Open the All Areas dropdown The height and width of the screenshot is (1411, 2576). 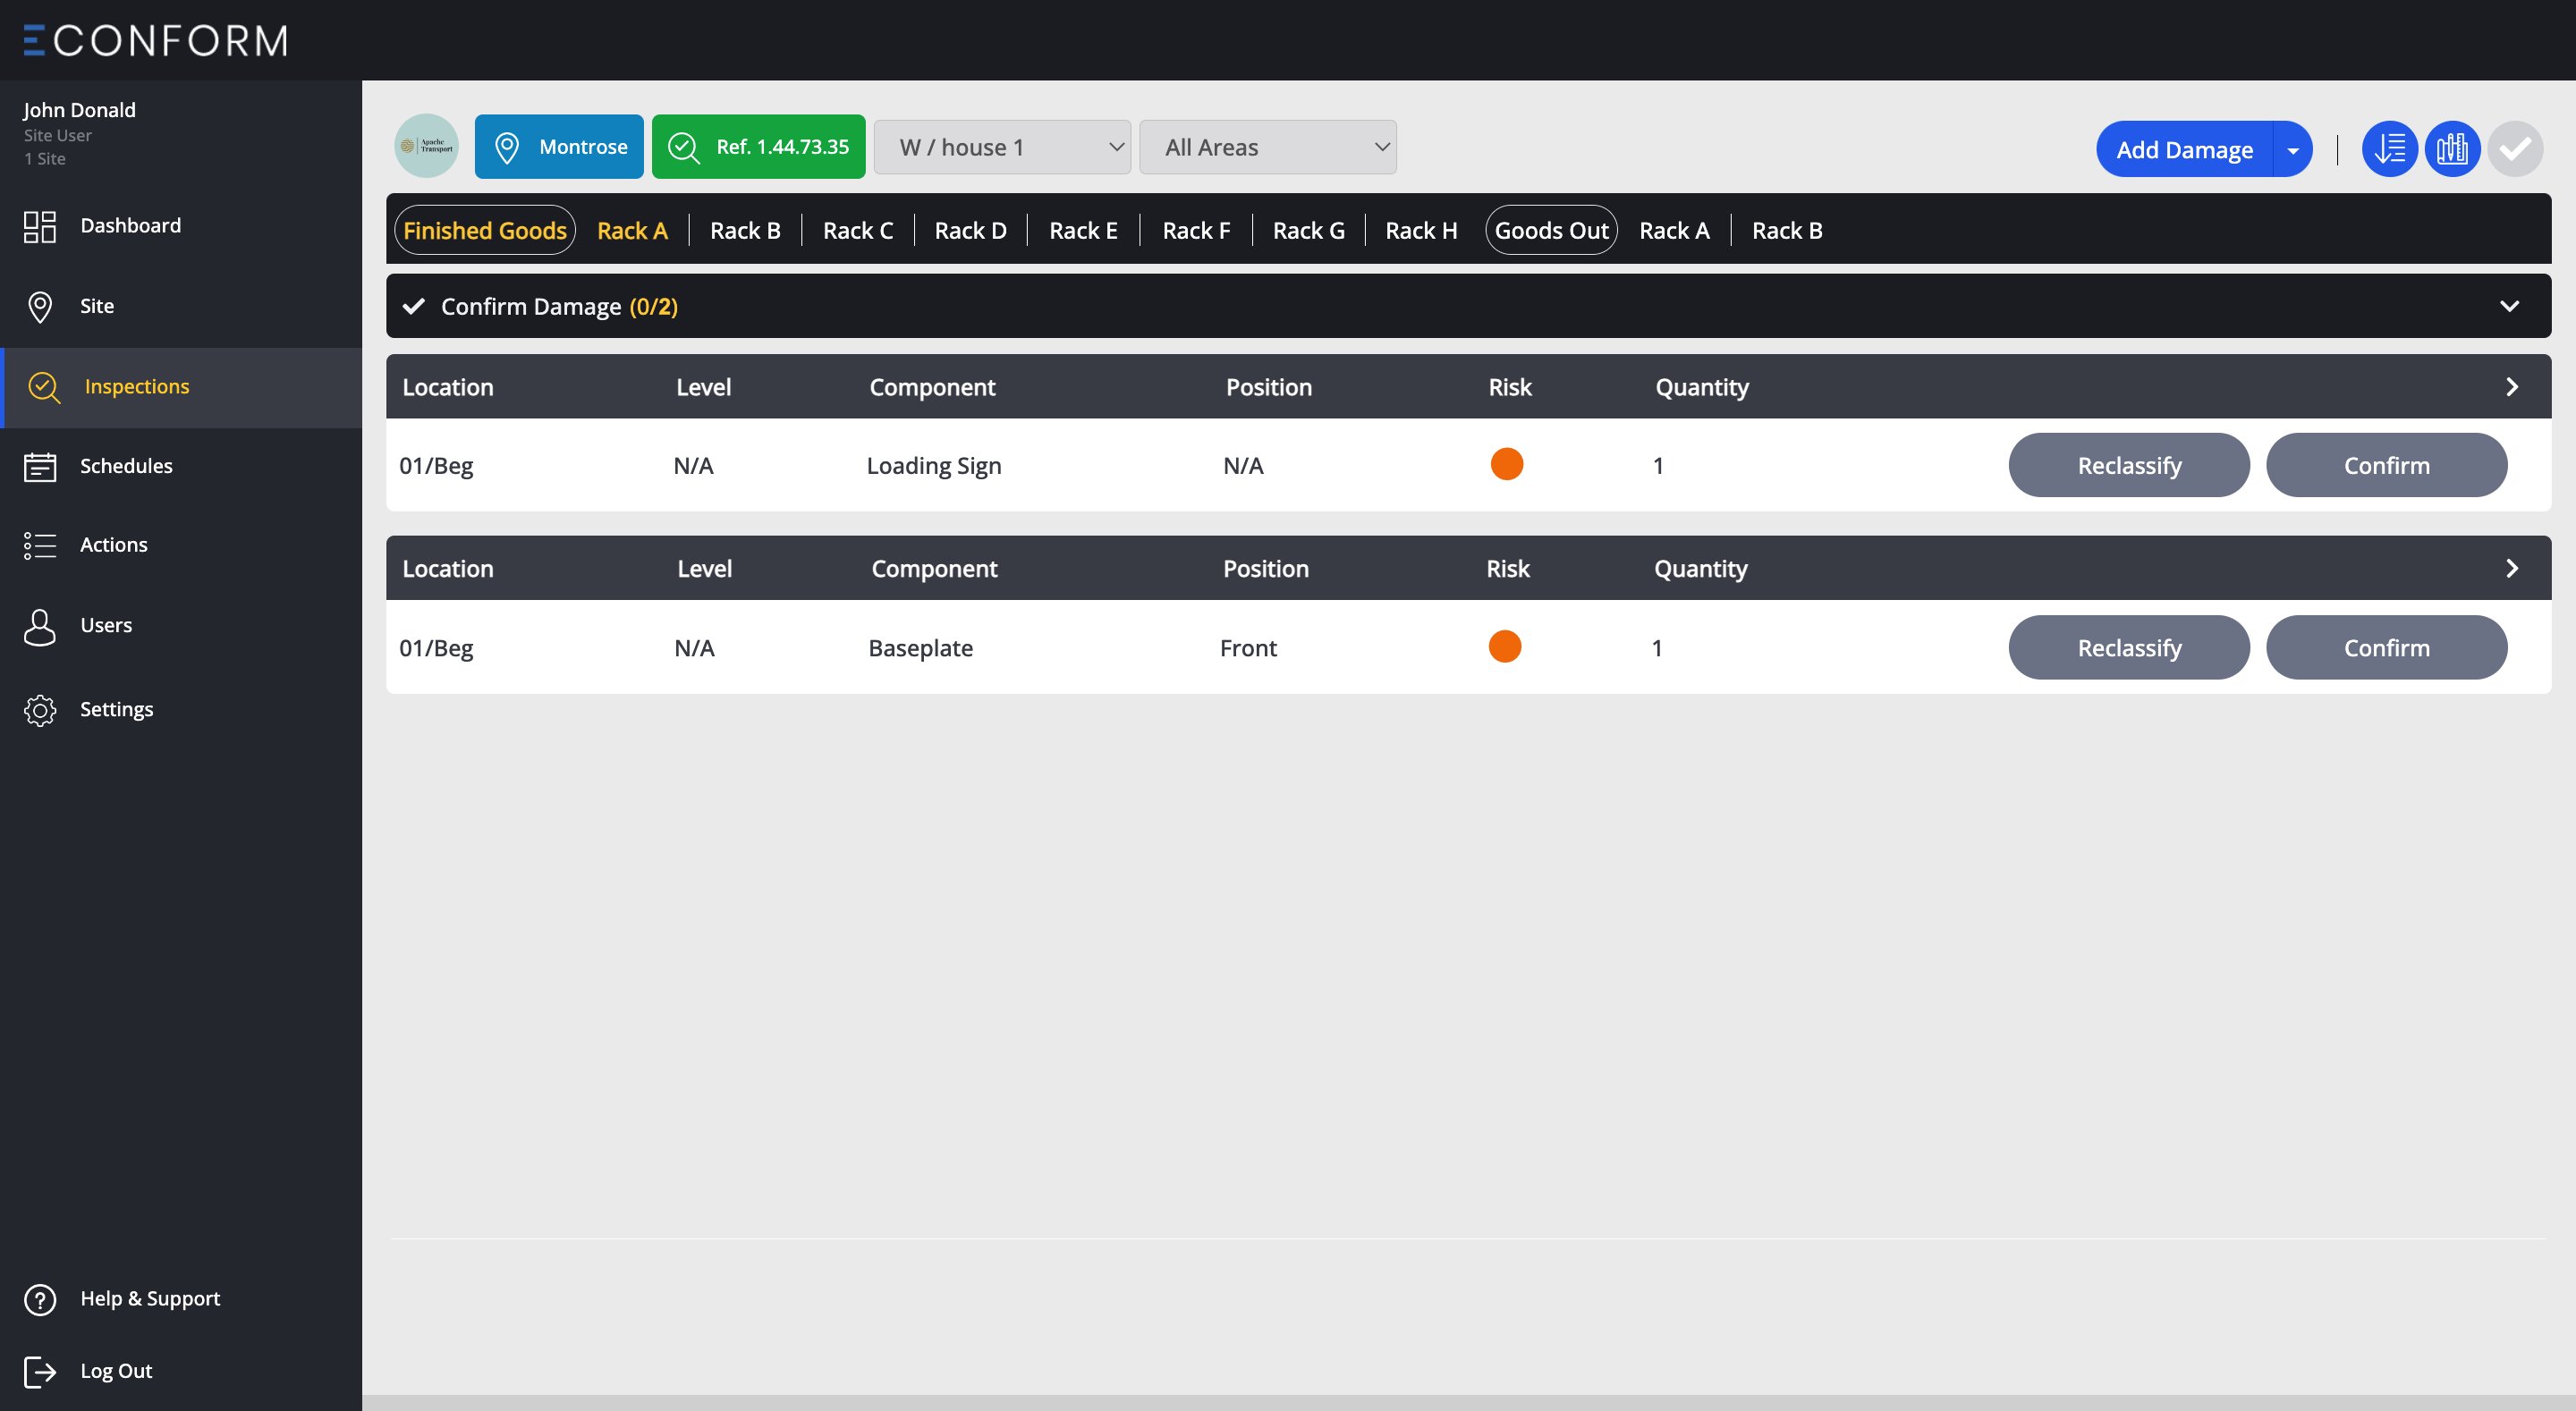1267,147
